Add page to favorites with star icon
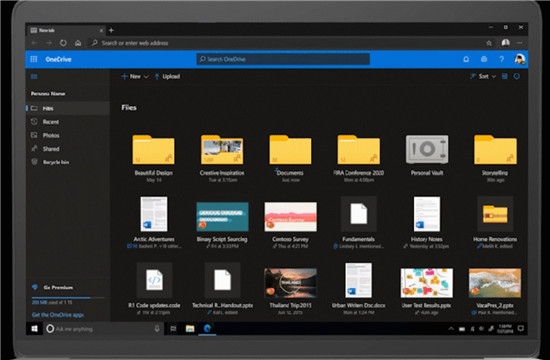Image resolution: width=550 pixels, height=360 pixels. coord(489,43)
